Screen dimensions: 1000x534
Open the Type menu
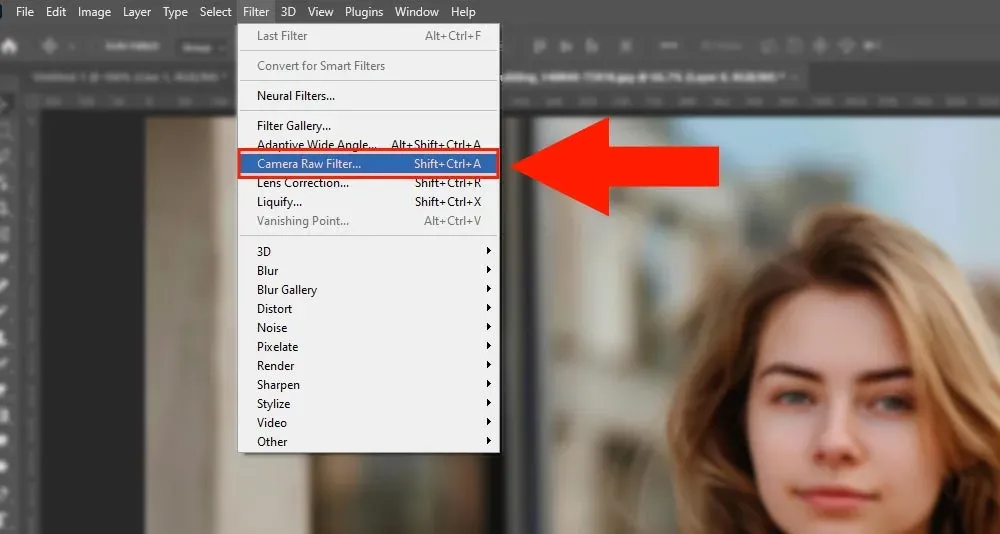click(x=175, y=11)
